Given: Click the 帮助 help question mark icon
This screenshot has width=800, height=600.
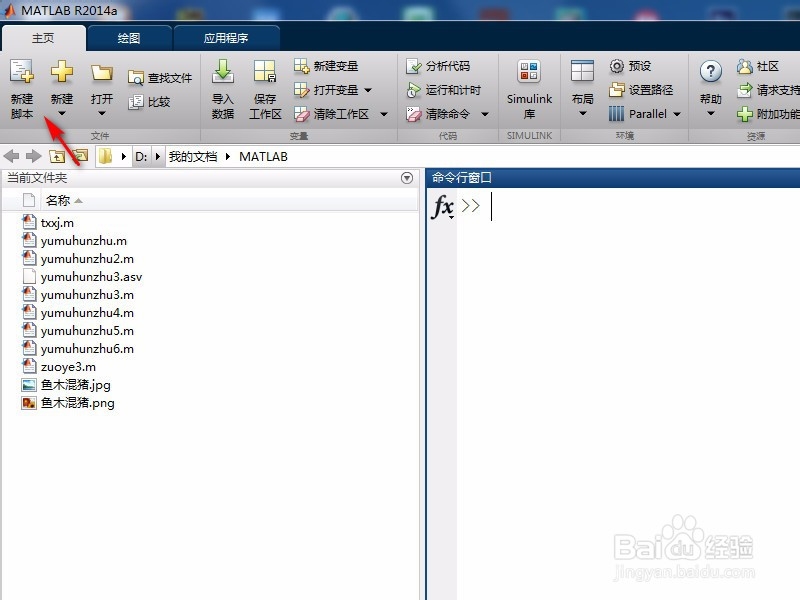Looking at the screenshot, I should 711,71.
